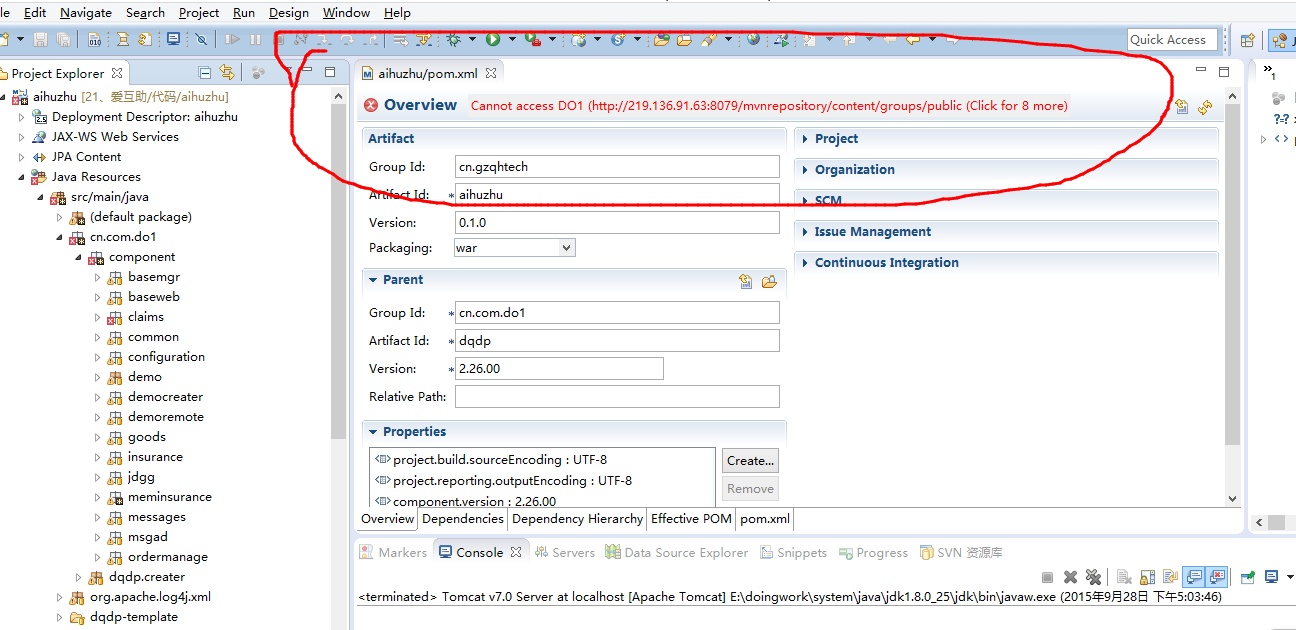Switch to the Dependency Hierarchy tab

[577, 519]
